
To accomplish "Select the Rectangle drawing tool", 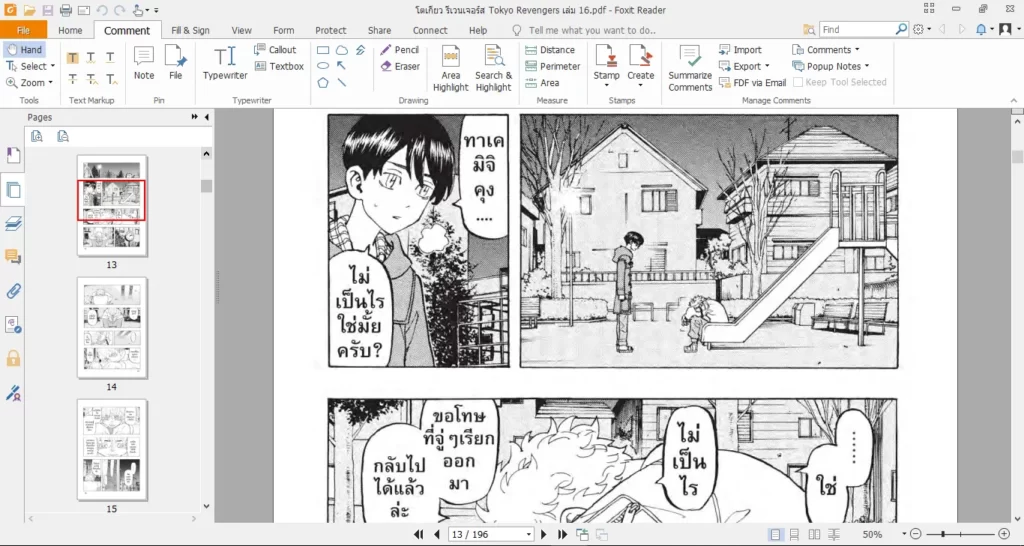I will (323, 50).
